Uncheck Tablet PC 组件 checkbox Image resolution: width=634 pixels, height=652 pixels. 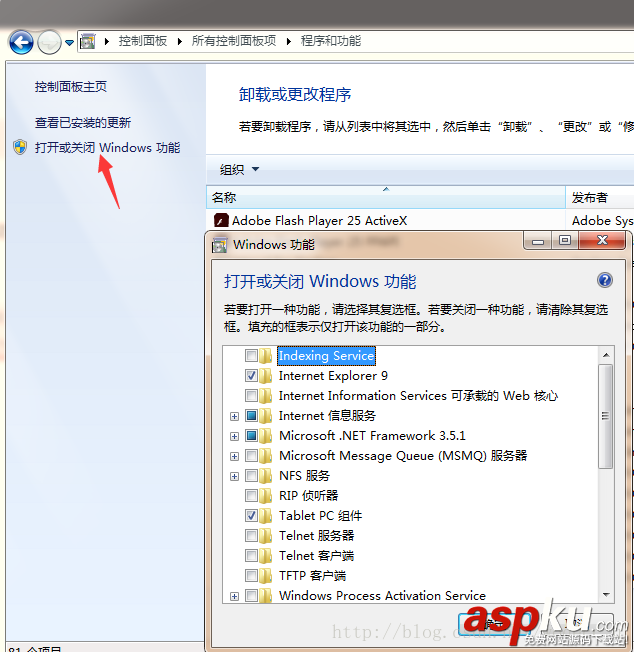click(x=251, y=516)
